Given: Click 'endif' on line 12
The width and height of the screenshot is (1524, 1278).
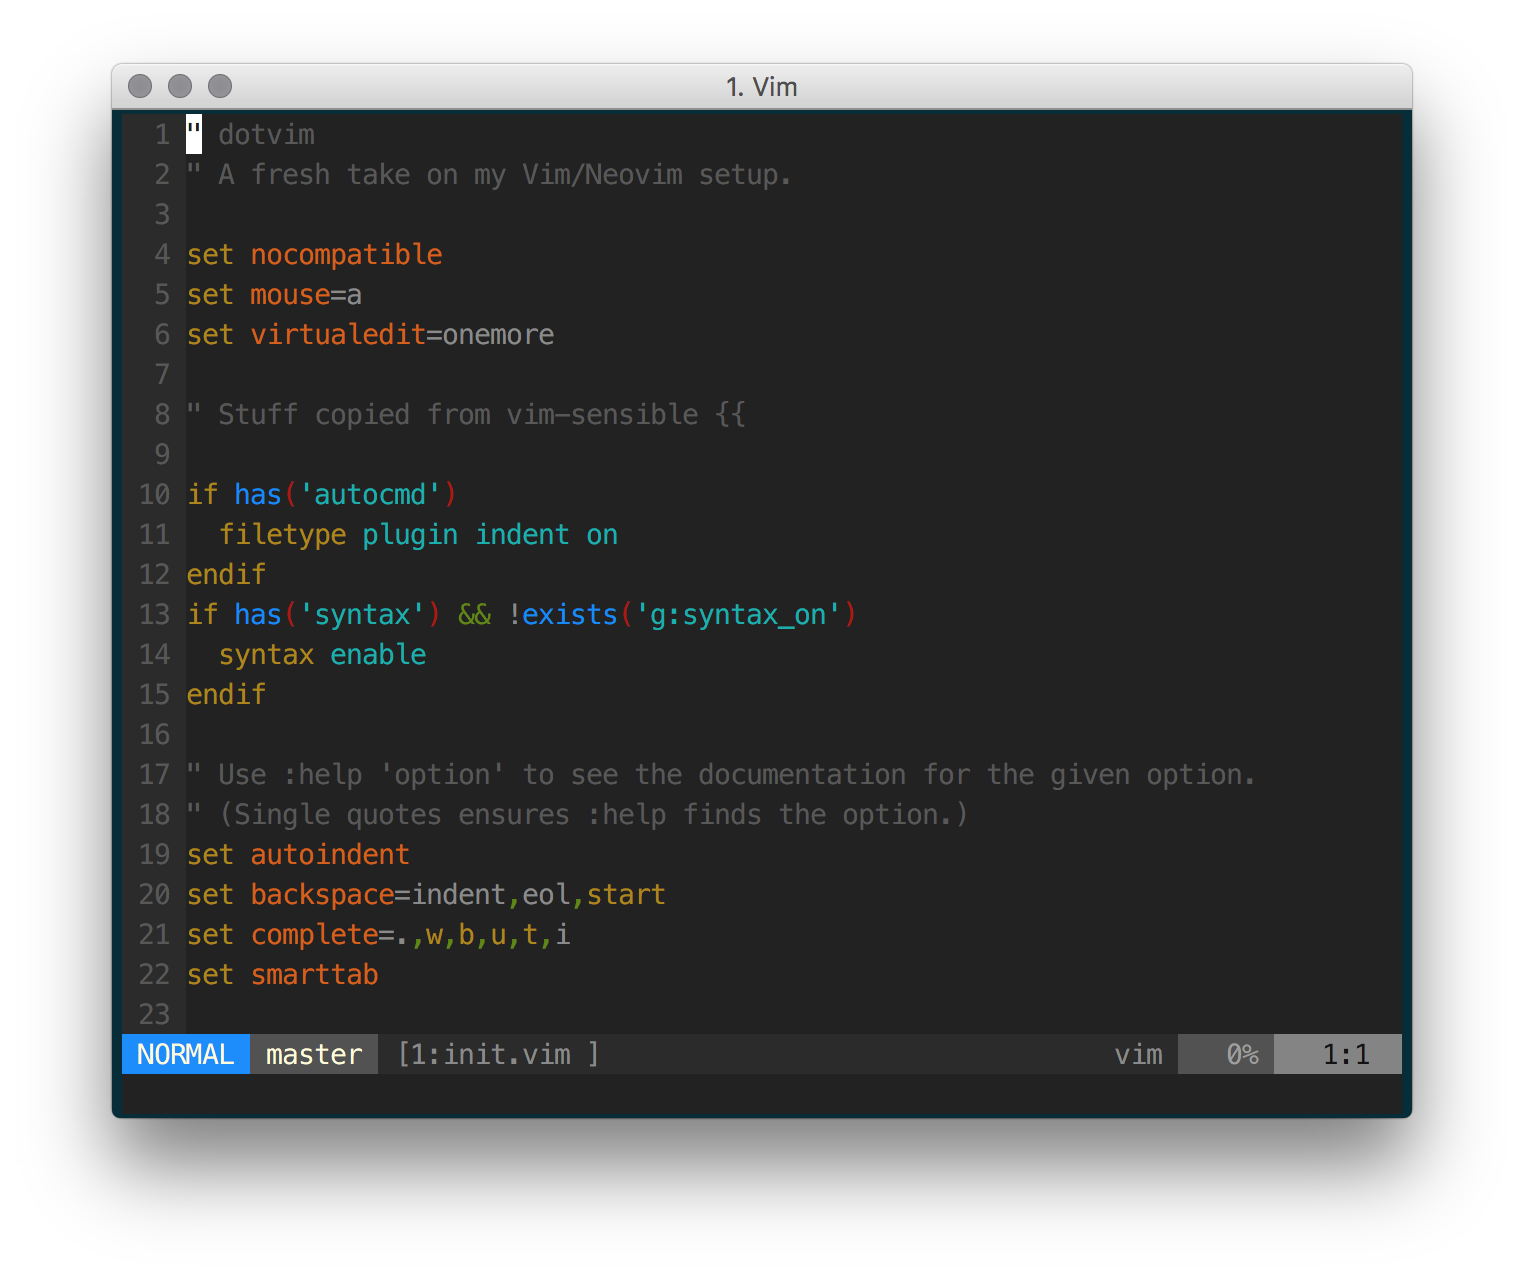Looking at the screenshot, I should point(226,574).
